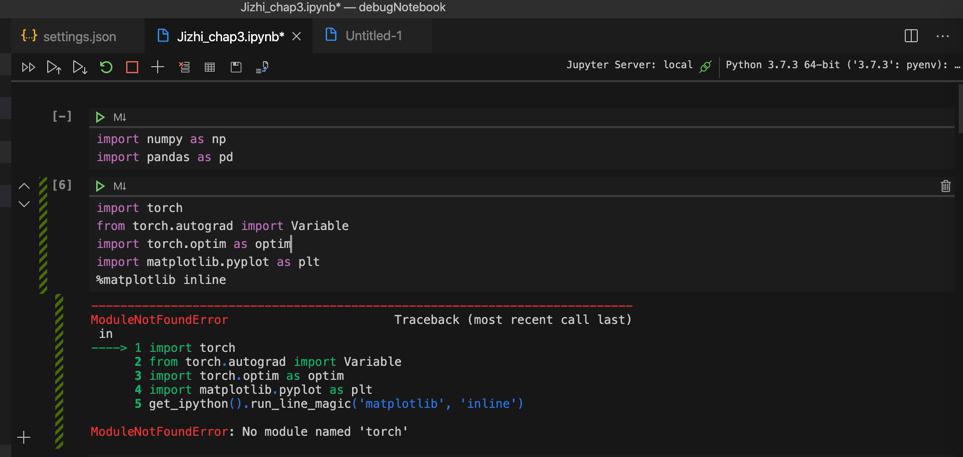Click the '%matplotlib inline' line
The image size is (963, 457).
click(162, 280)
